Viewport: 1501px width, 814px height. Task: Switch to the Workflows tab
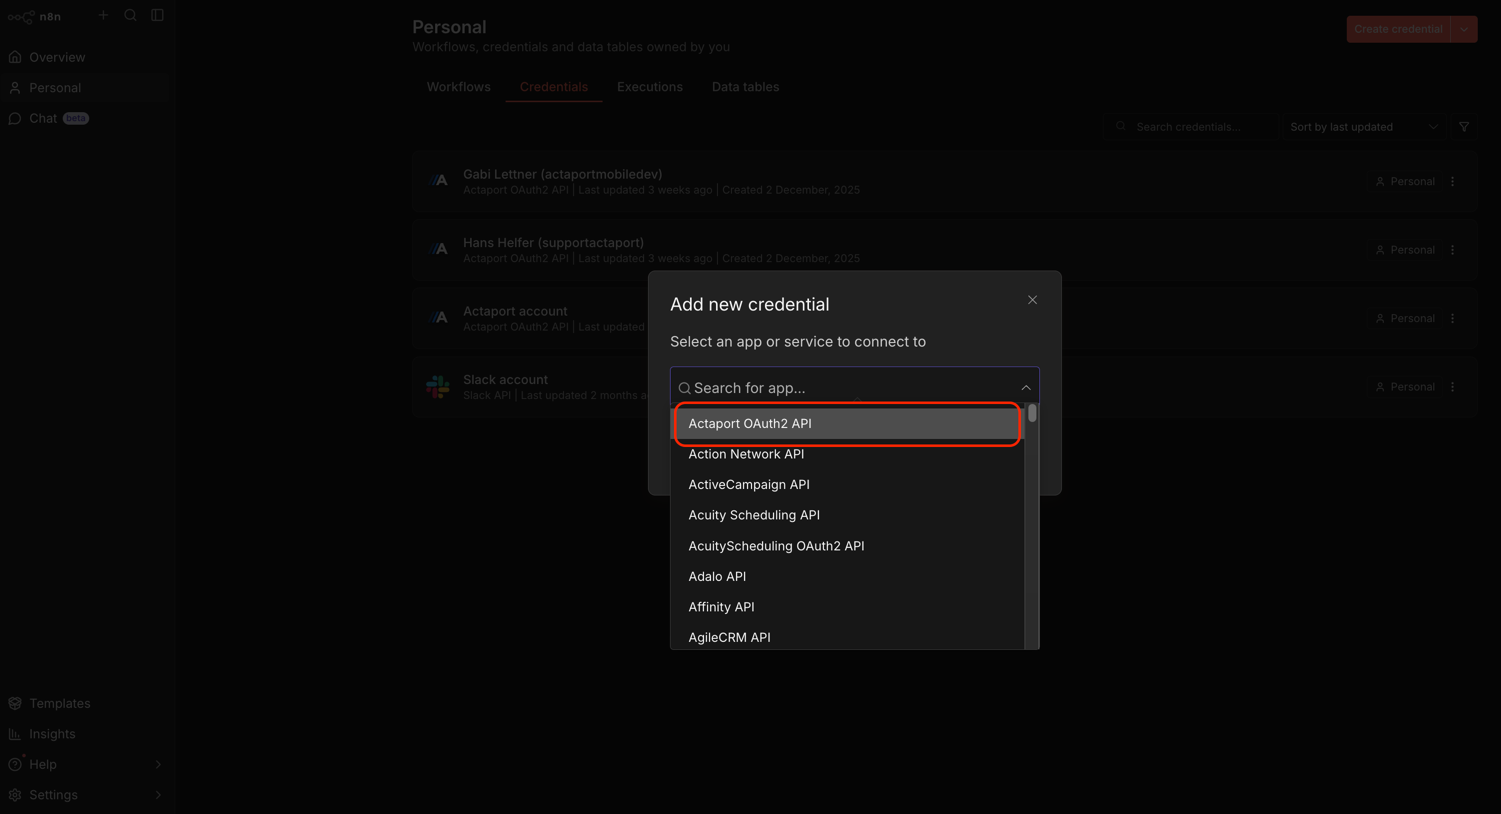tap(458, 87)
